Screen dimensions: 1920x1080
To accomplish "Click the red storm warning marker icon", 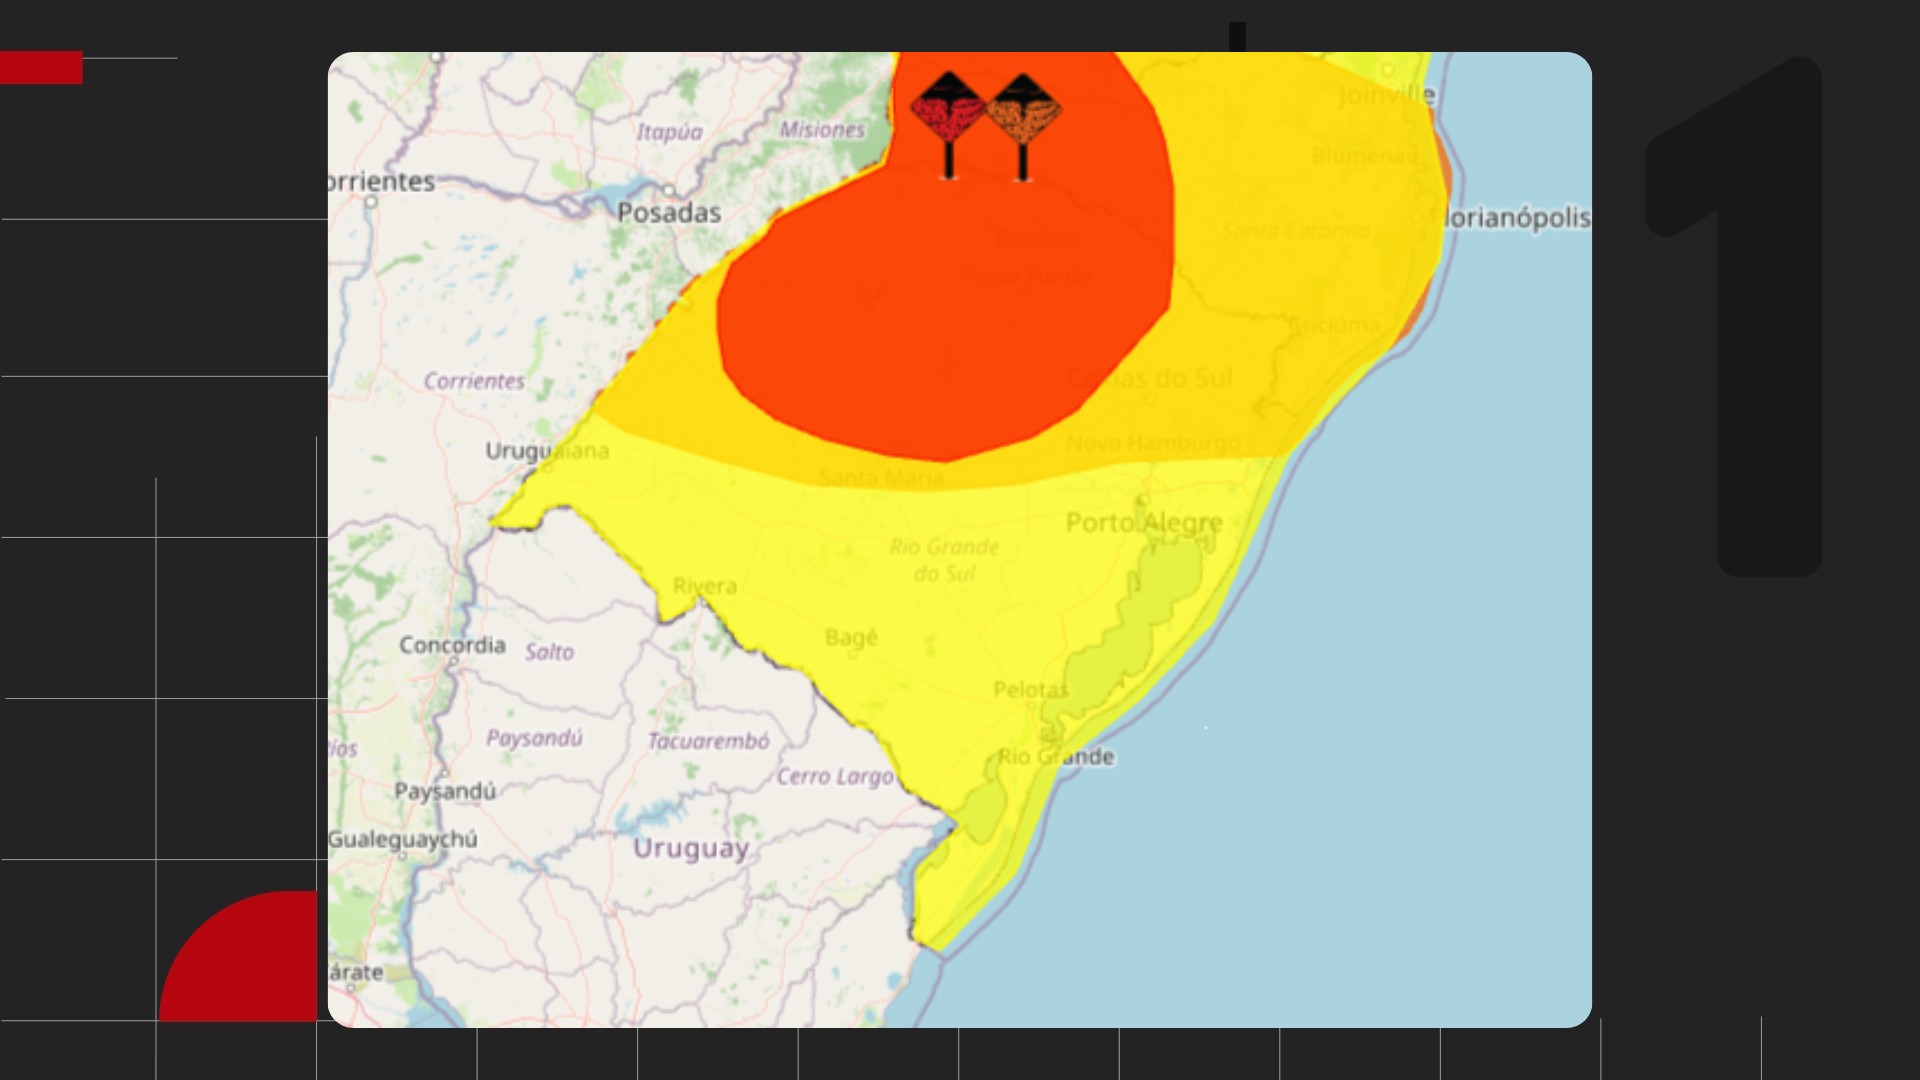I will tap(948, 127).
